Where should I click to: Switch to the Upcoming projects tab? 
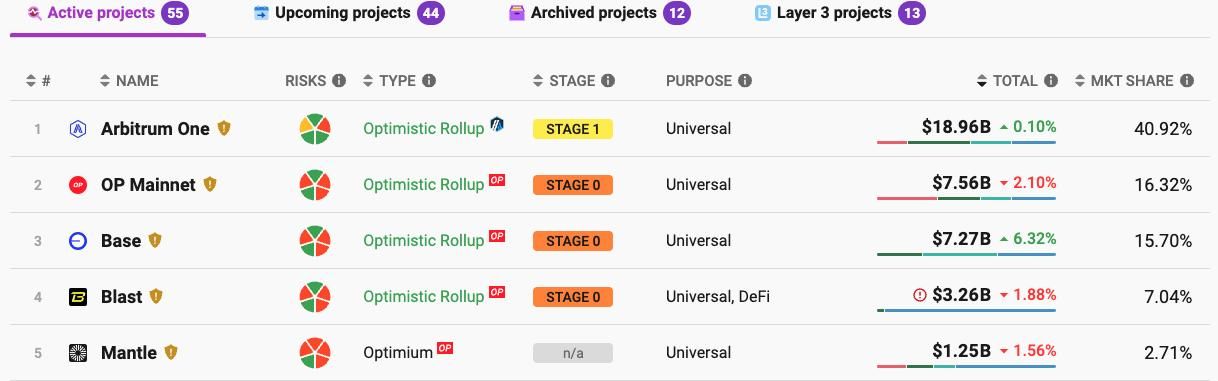348,14
